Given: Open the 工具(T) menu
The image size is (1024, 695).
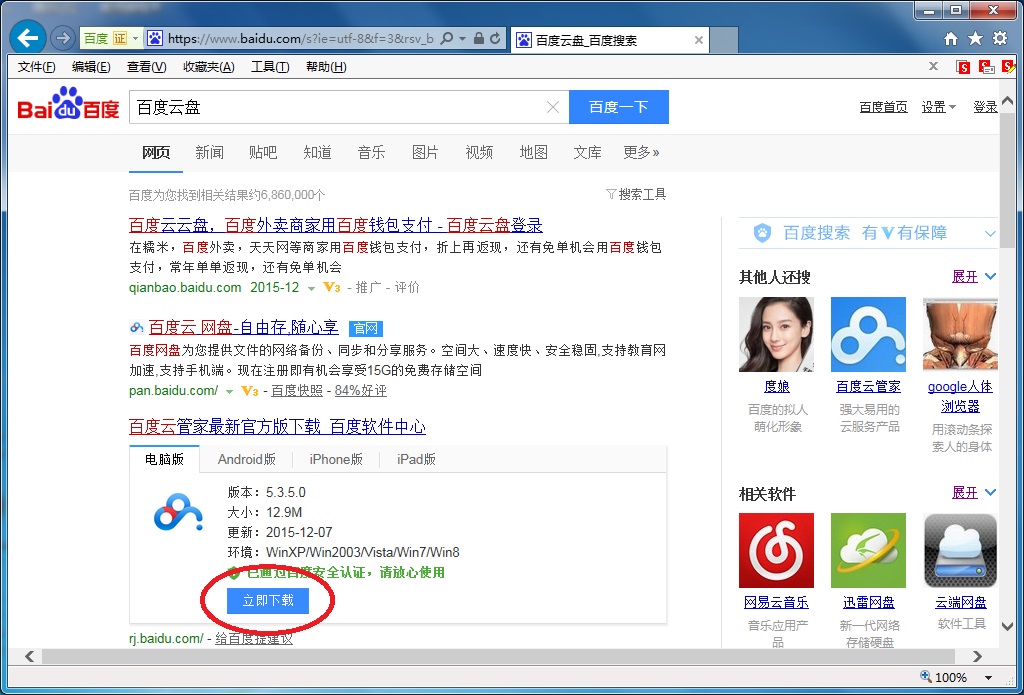Looking at the screenshot, I should [x=270, y=67].
